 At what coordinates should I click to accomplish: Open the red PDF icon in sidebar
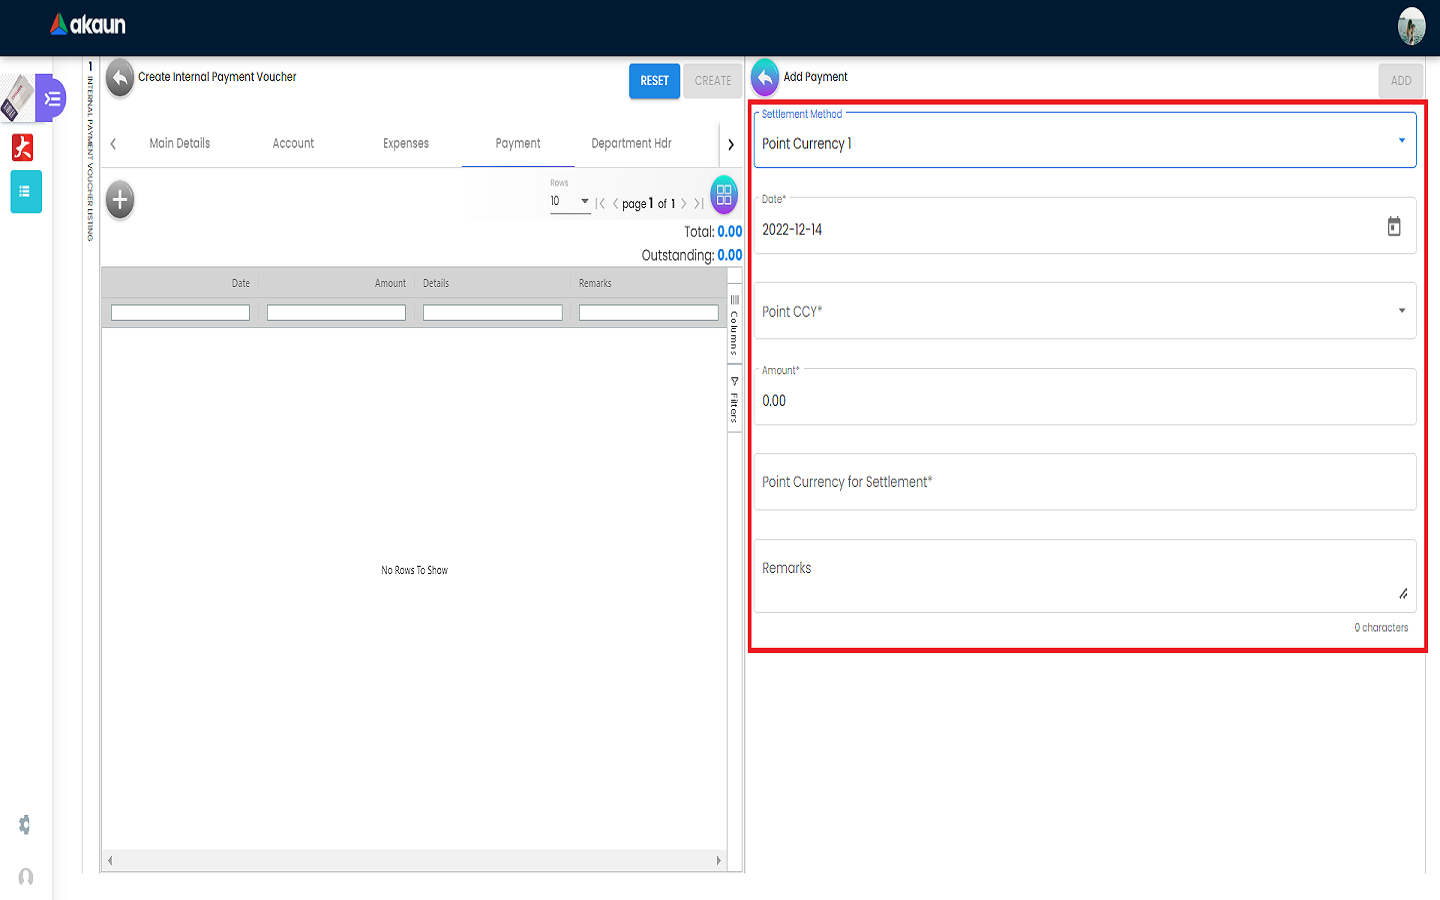(23, 148)
